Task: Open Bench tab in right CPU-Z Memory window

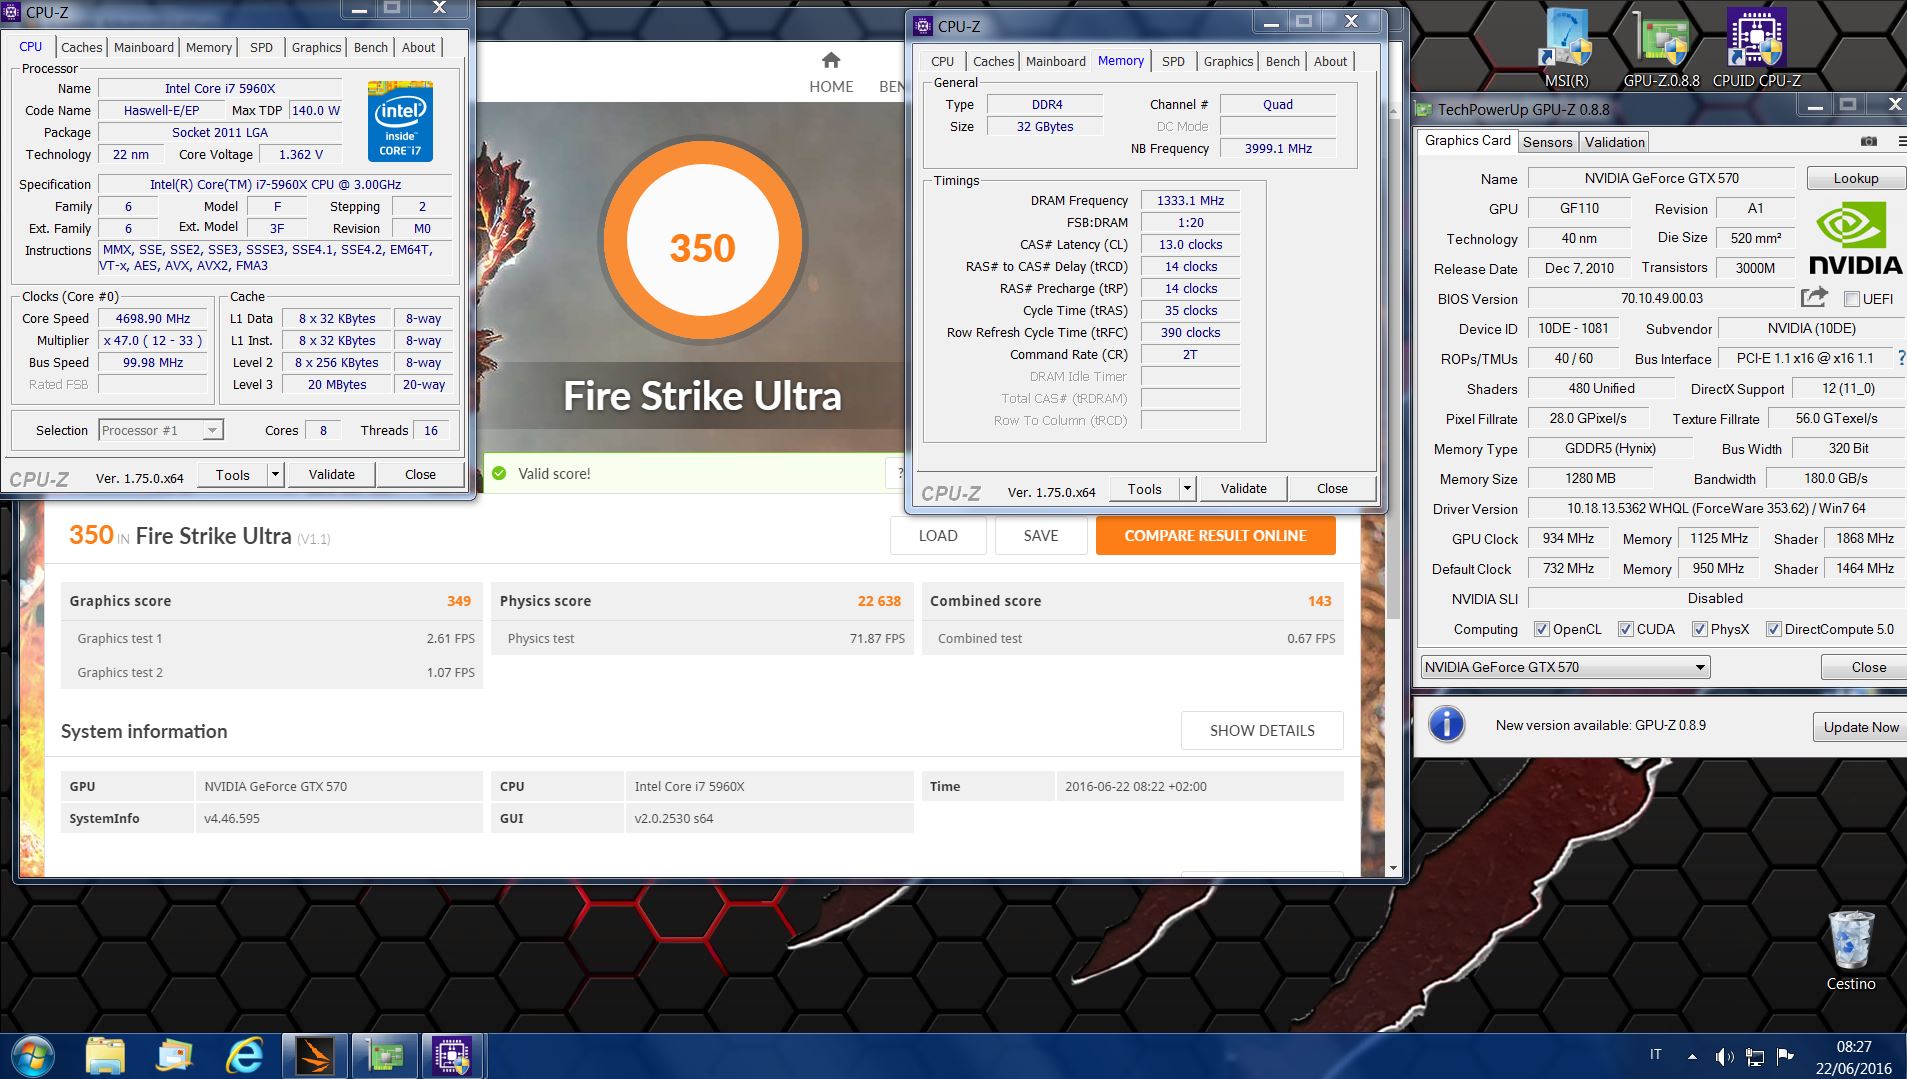Action: [x=1282, y=61]
